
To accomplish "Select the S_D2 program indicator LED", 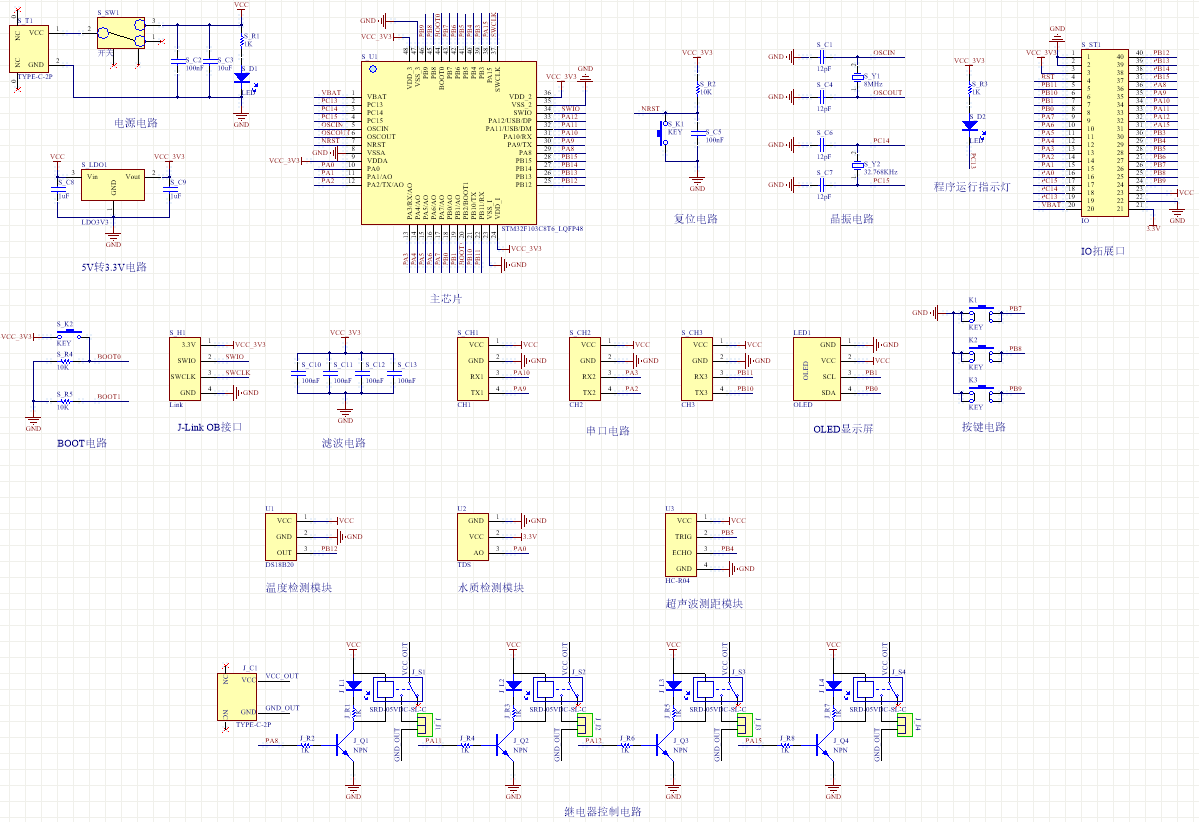I will pyautogui.click(x=969, y=125).
